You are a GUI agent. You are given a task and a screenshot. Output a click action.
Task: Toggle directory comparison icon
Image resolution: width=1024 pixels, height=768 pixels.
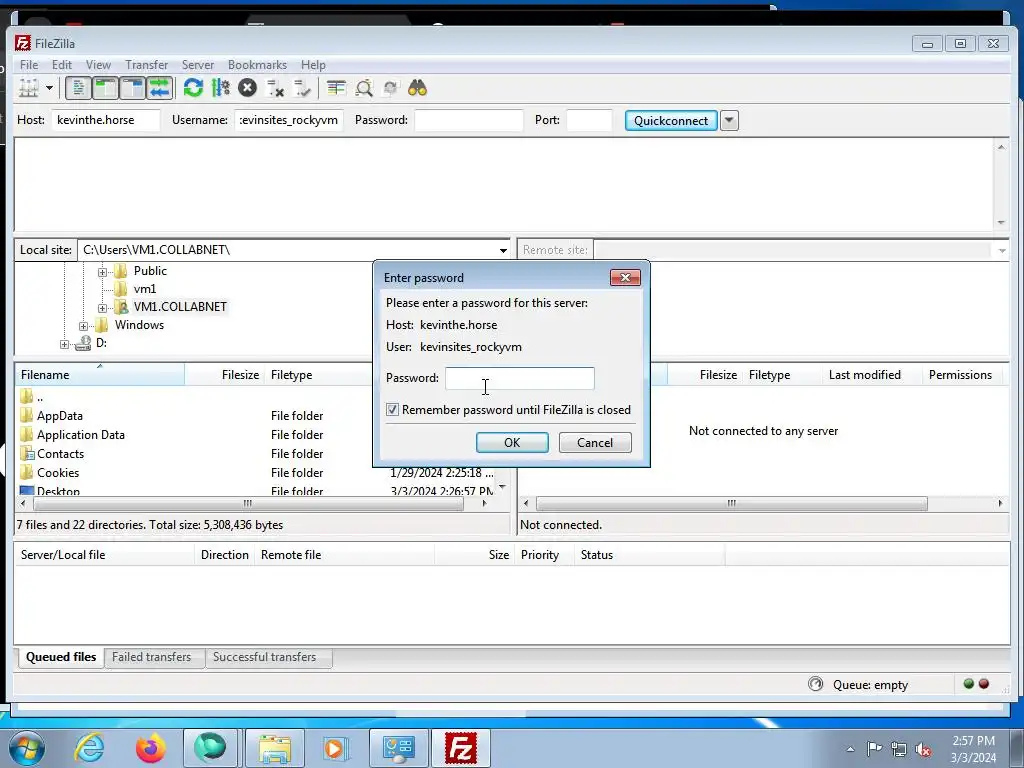click(364, 88)
